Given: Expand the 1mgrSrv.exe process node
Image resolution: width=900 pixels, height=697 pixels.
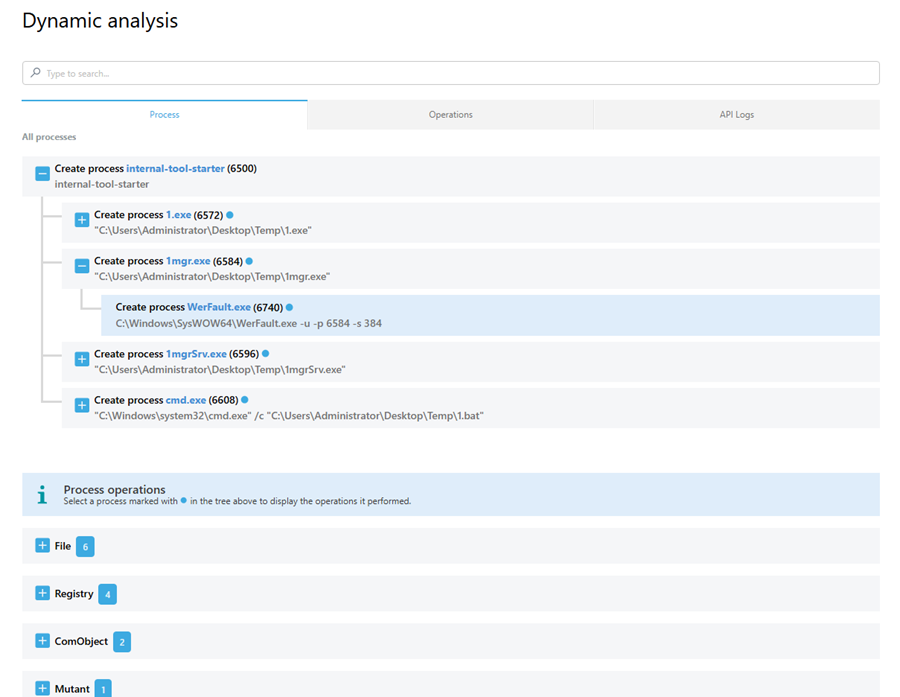Looking at the screenshot, I should tap(82, 359).
